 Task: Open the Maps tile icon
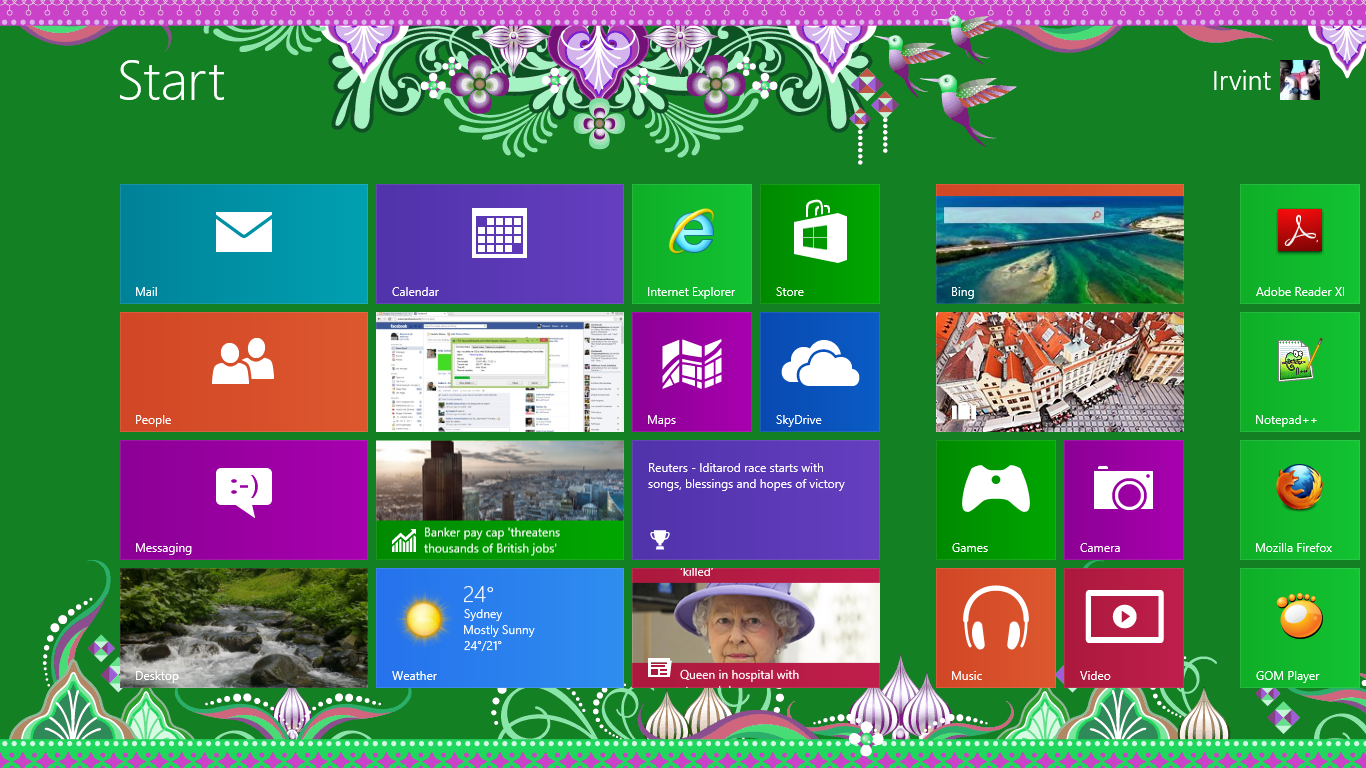(692, 364)
